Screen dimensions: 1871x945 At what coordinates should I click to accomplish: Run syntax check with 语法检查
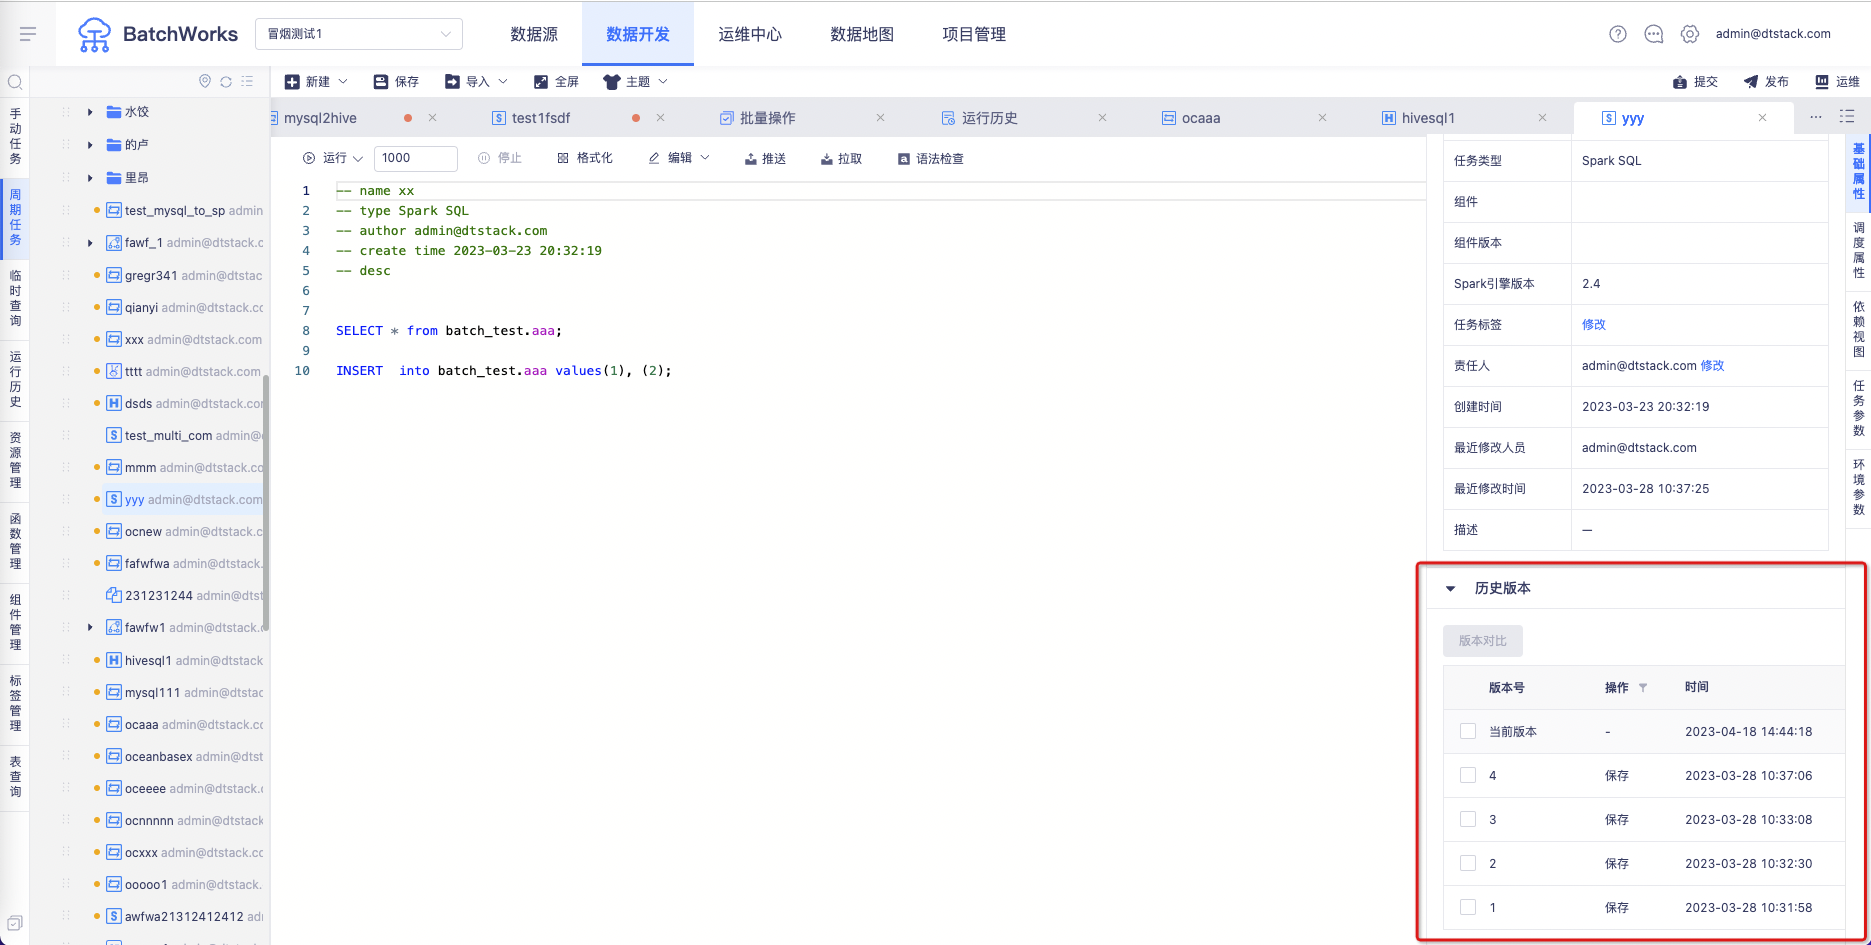tap(930, 158)
